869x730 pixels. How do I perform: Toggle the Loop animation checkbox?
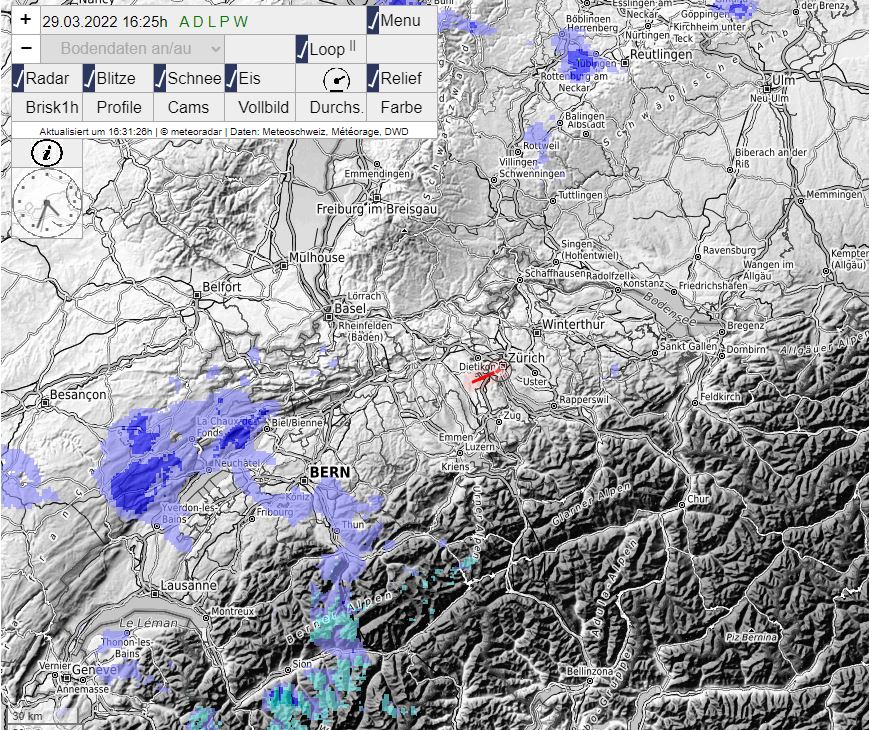[302, 49]
